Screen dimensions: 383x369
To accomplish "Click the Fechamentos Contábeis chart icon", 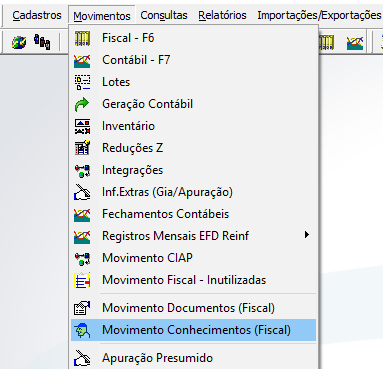I will 82,214.
